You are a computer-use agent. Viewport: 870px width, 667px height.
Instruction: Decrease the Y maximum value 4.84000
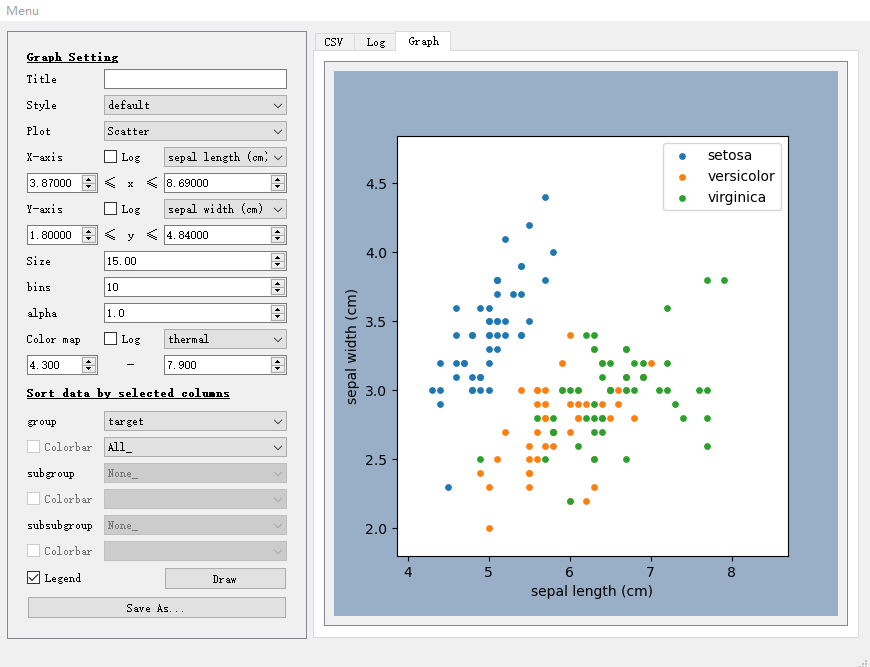click(x=278, y=239)
